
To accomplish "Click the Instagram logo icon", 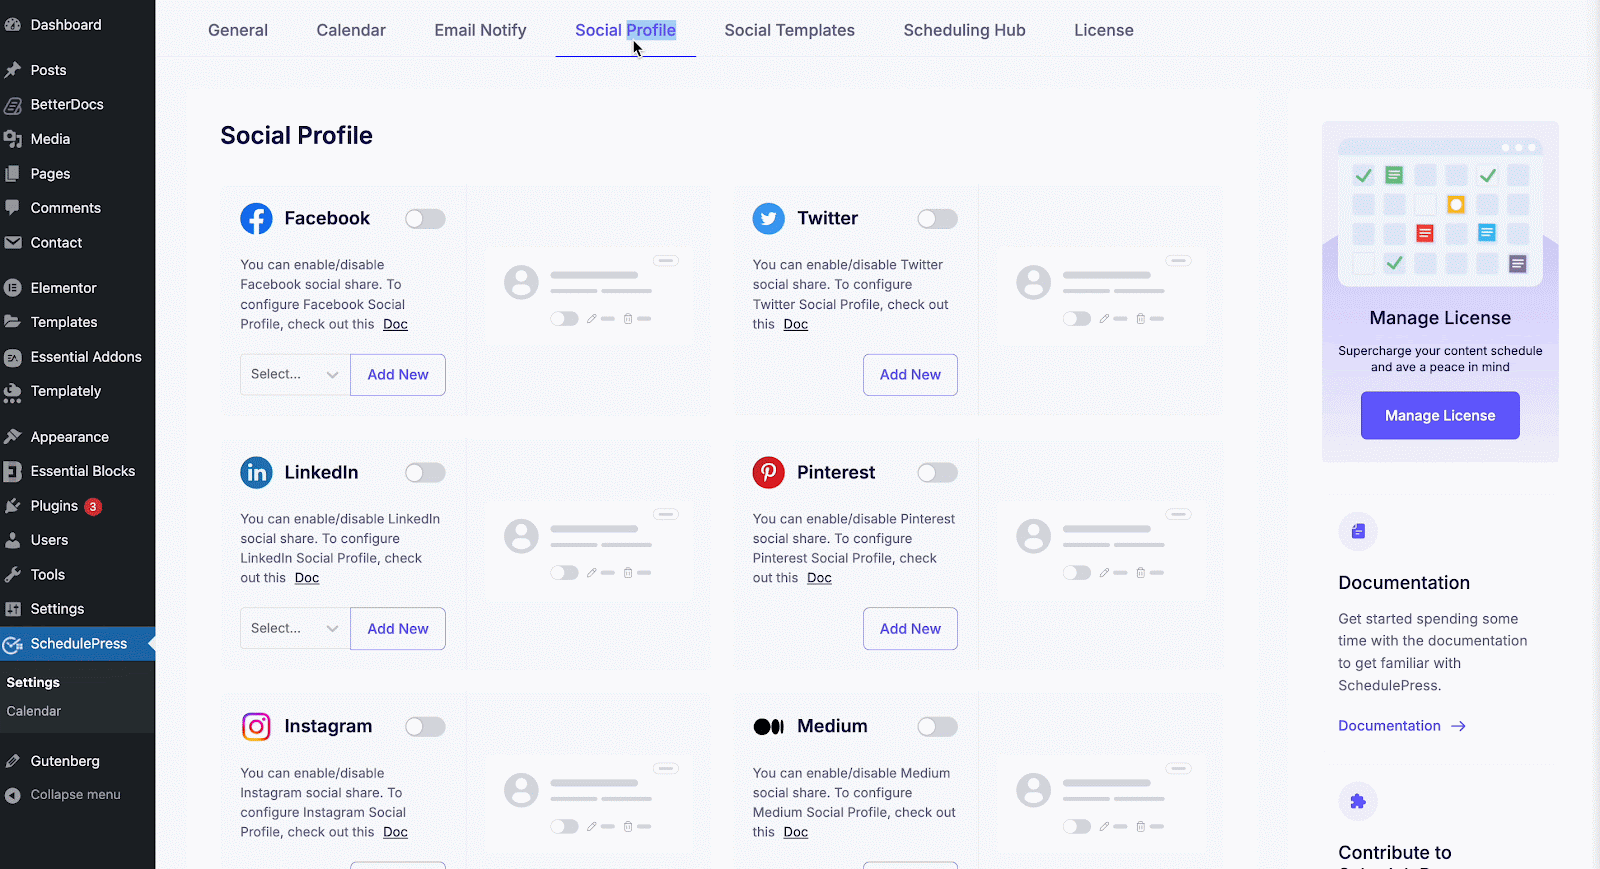I will pyautogui.click(x=257, y=726).
